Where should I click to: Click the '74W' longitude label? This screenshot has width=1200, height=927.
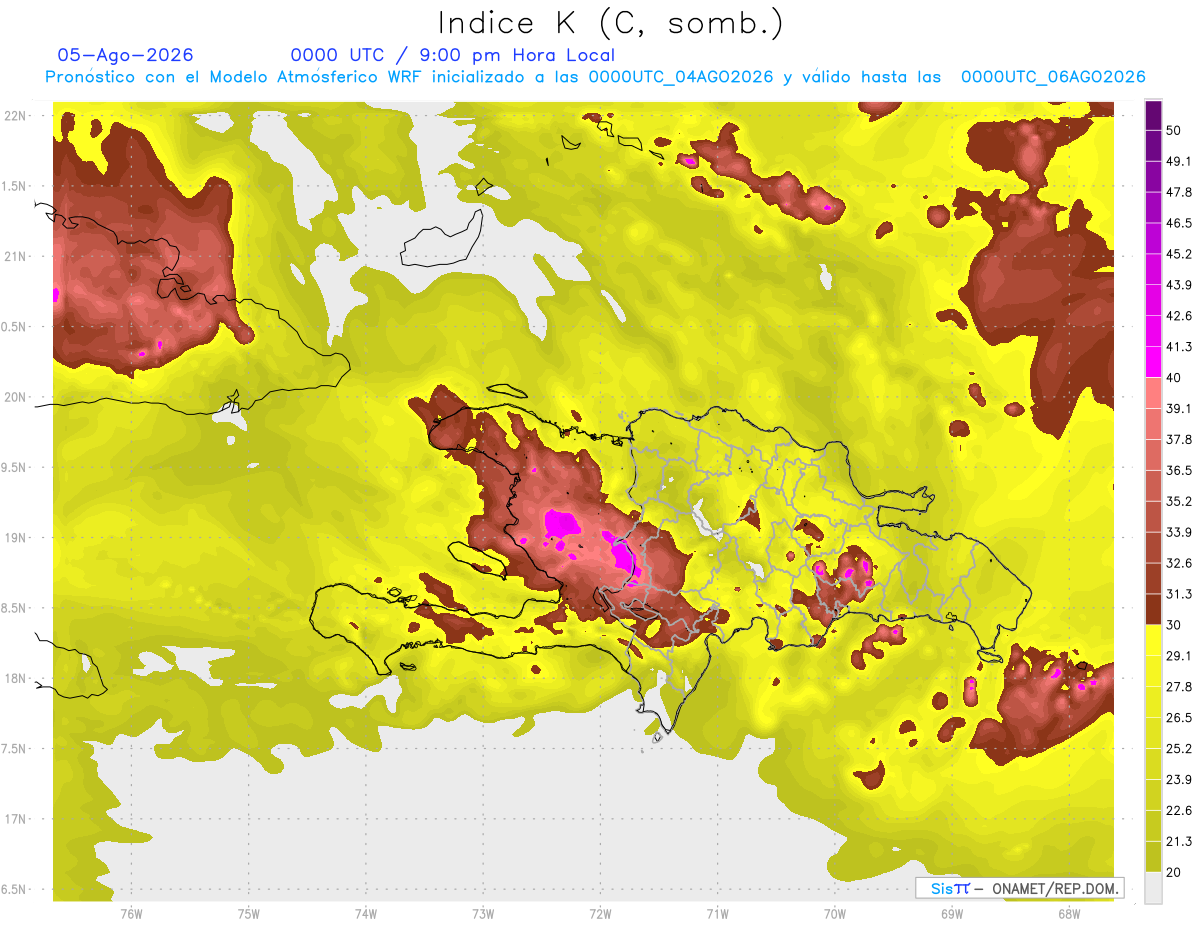pyautogui.click(x=365, y=913)
